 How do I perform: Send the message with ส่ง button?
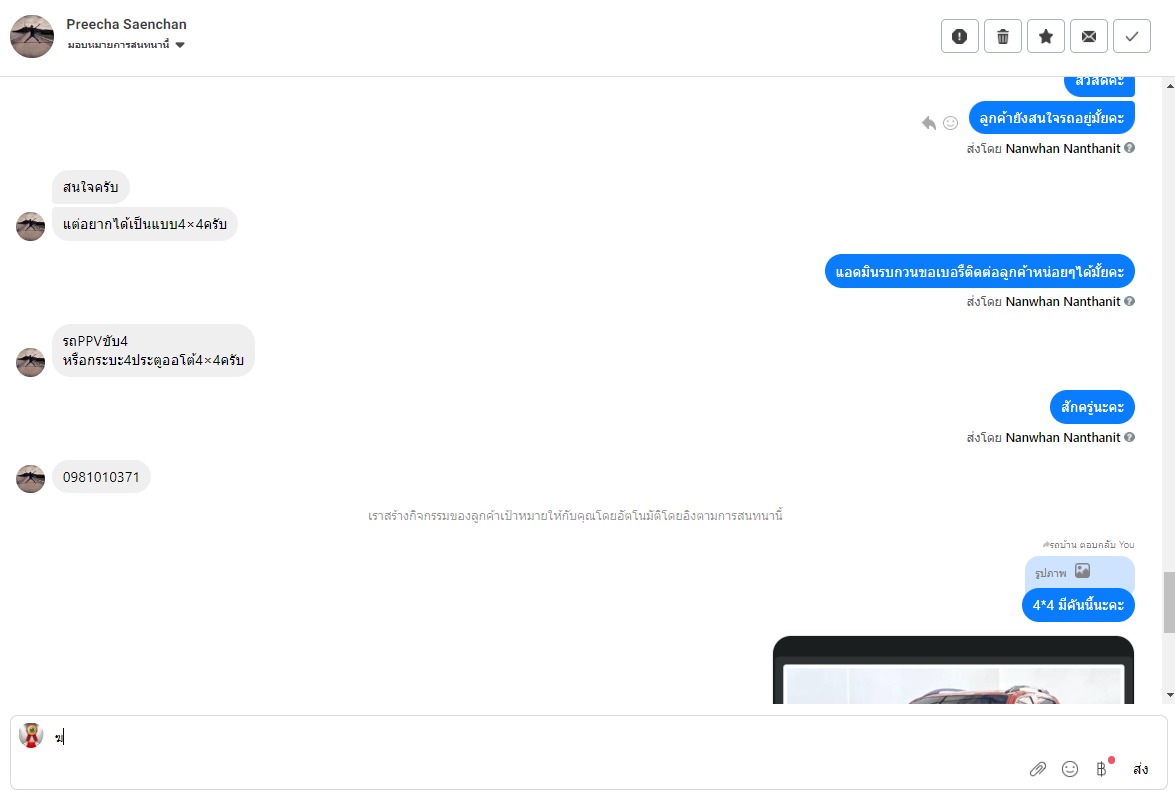(x=1141, y=769)
